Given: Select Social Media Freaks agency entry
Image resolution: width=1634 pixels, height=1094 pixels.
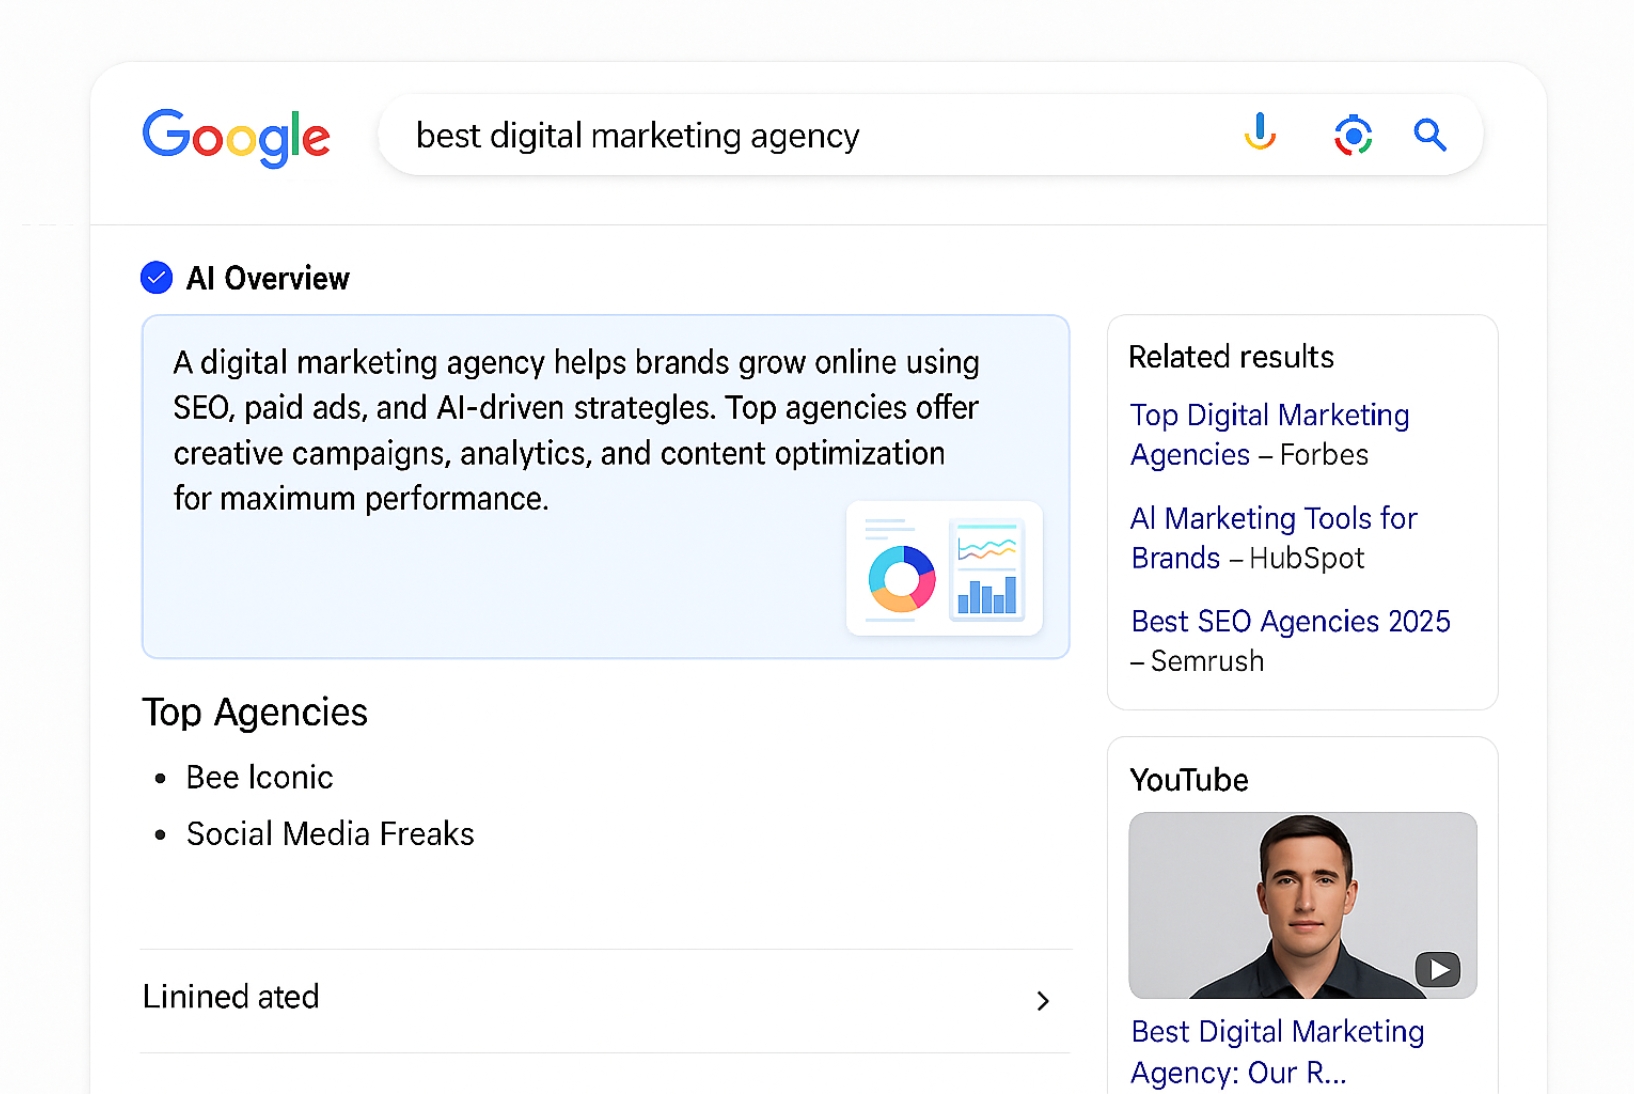Looking at the screenshot, I should point(330,834).
